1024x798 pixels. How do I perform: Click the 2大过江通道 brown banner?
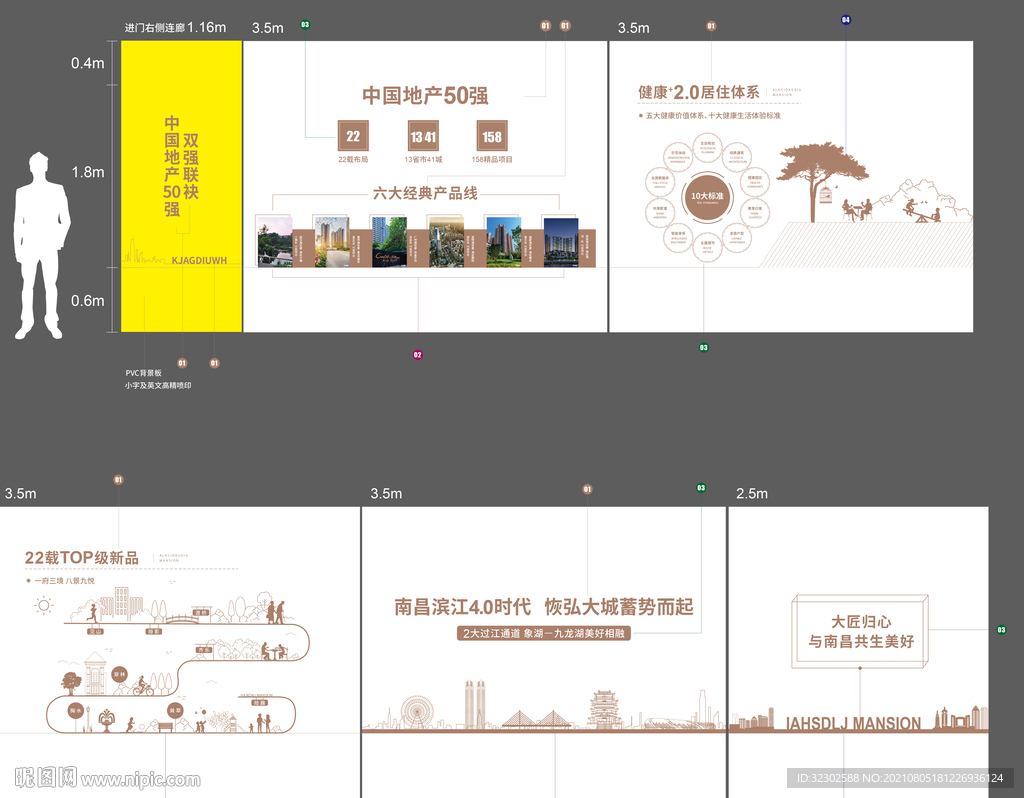click(x=544, y=633)
